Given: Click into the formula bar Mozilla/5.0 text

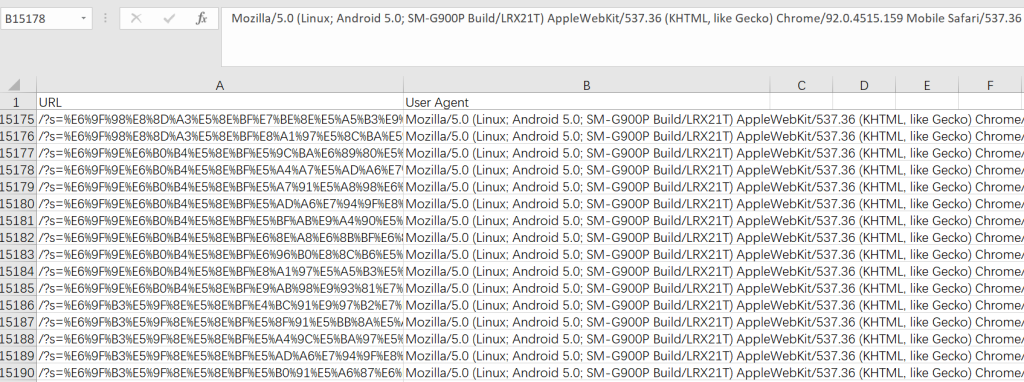Looking at the screenshot, I should tap(626, 18).
